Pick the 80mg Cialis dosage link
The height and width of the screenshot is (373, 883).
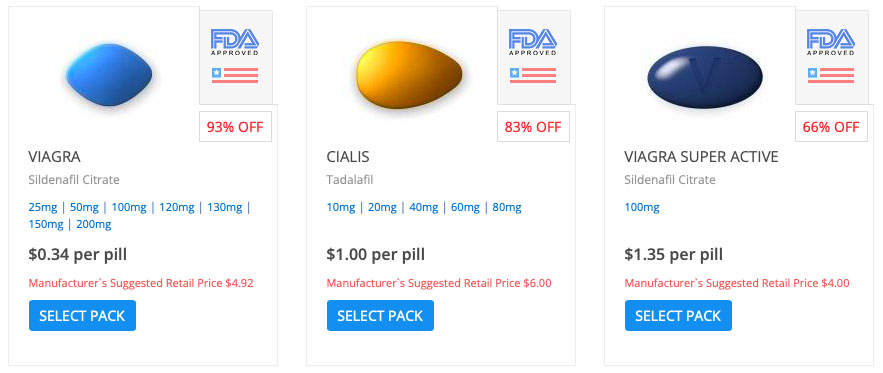[x=507, y=207]
